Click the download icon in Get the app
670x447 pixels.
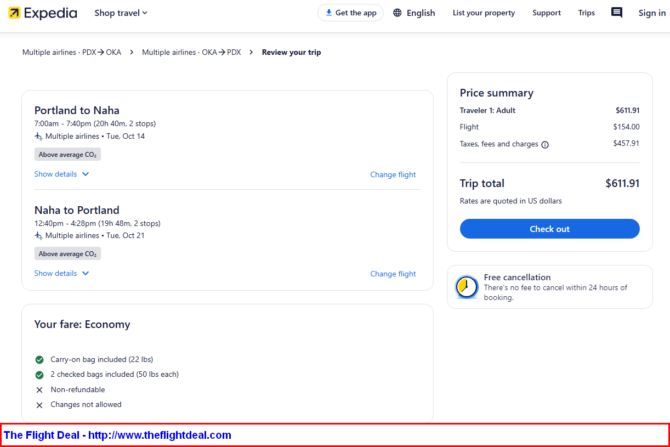pyautogui.click(x=329, y=12)
